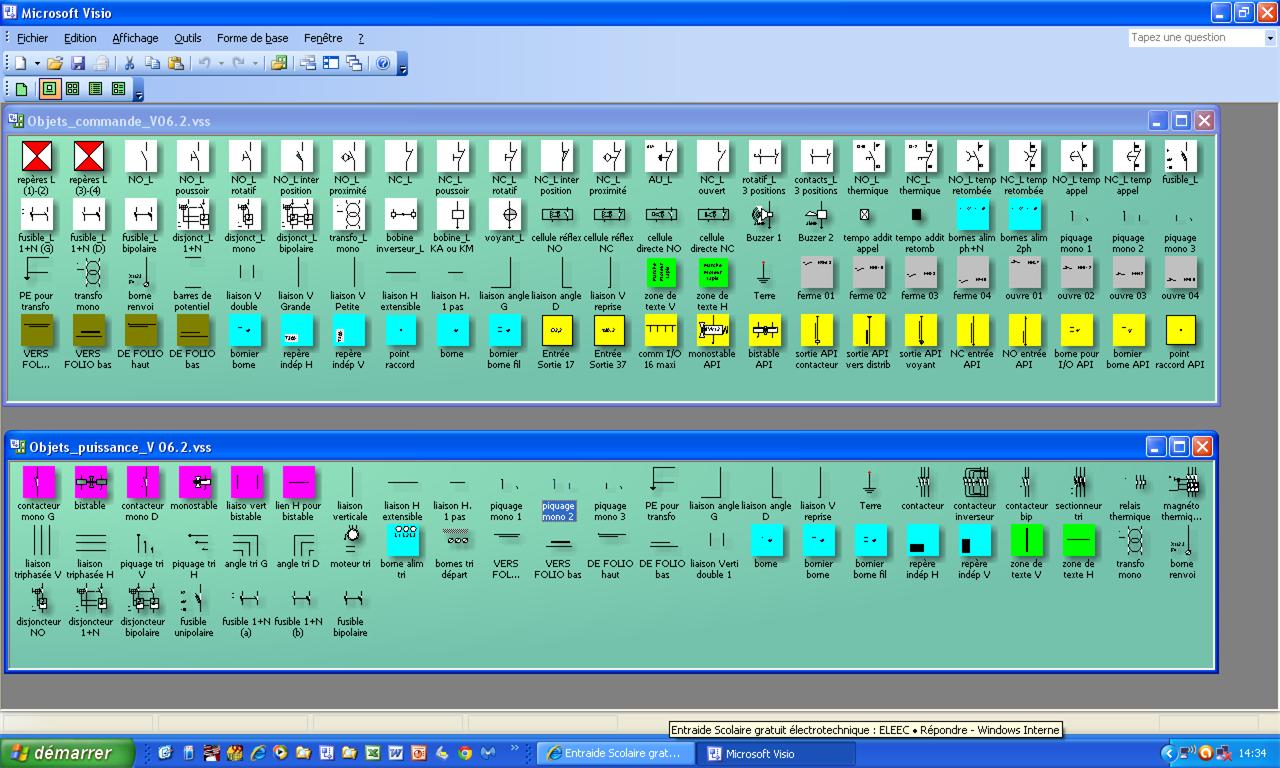Toggle the icons only stencil view

(72, 89)
